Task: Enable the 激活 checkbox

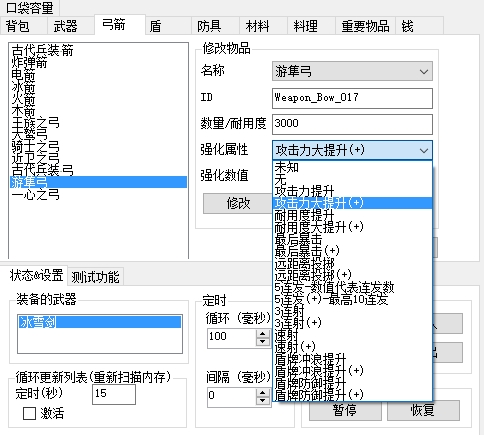Action: click(x=29, y=414)
